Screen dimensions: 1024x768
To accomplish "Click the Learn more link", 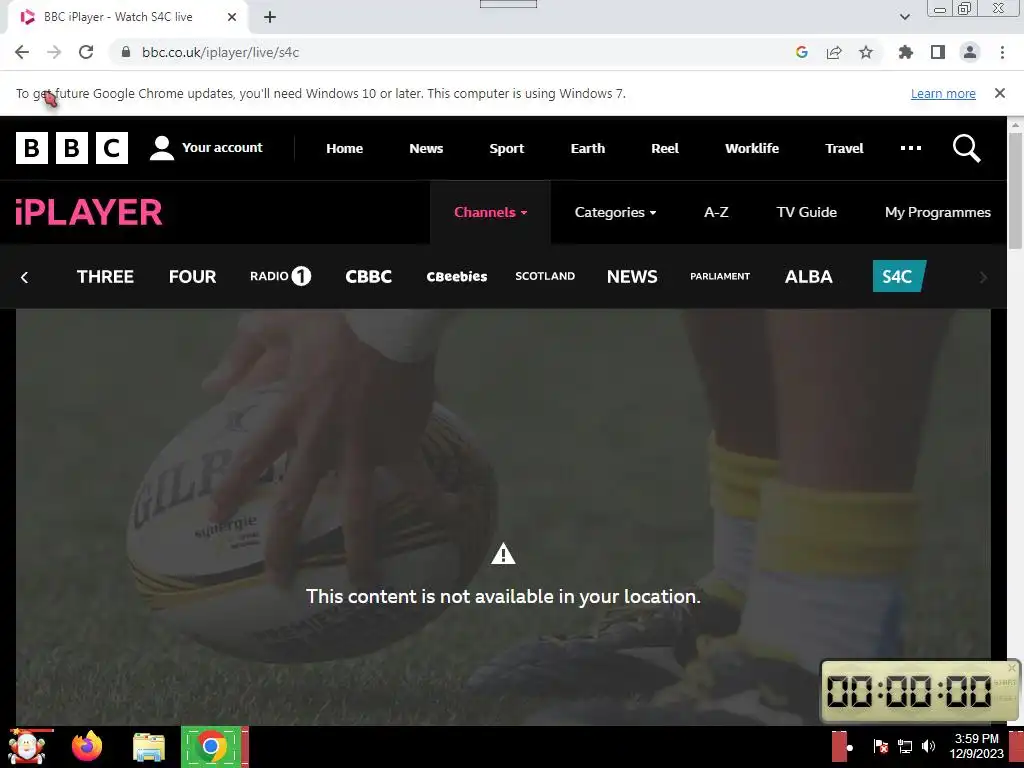I will click(943, 93).
